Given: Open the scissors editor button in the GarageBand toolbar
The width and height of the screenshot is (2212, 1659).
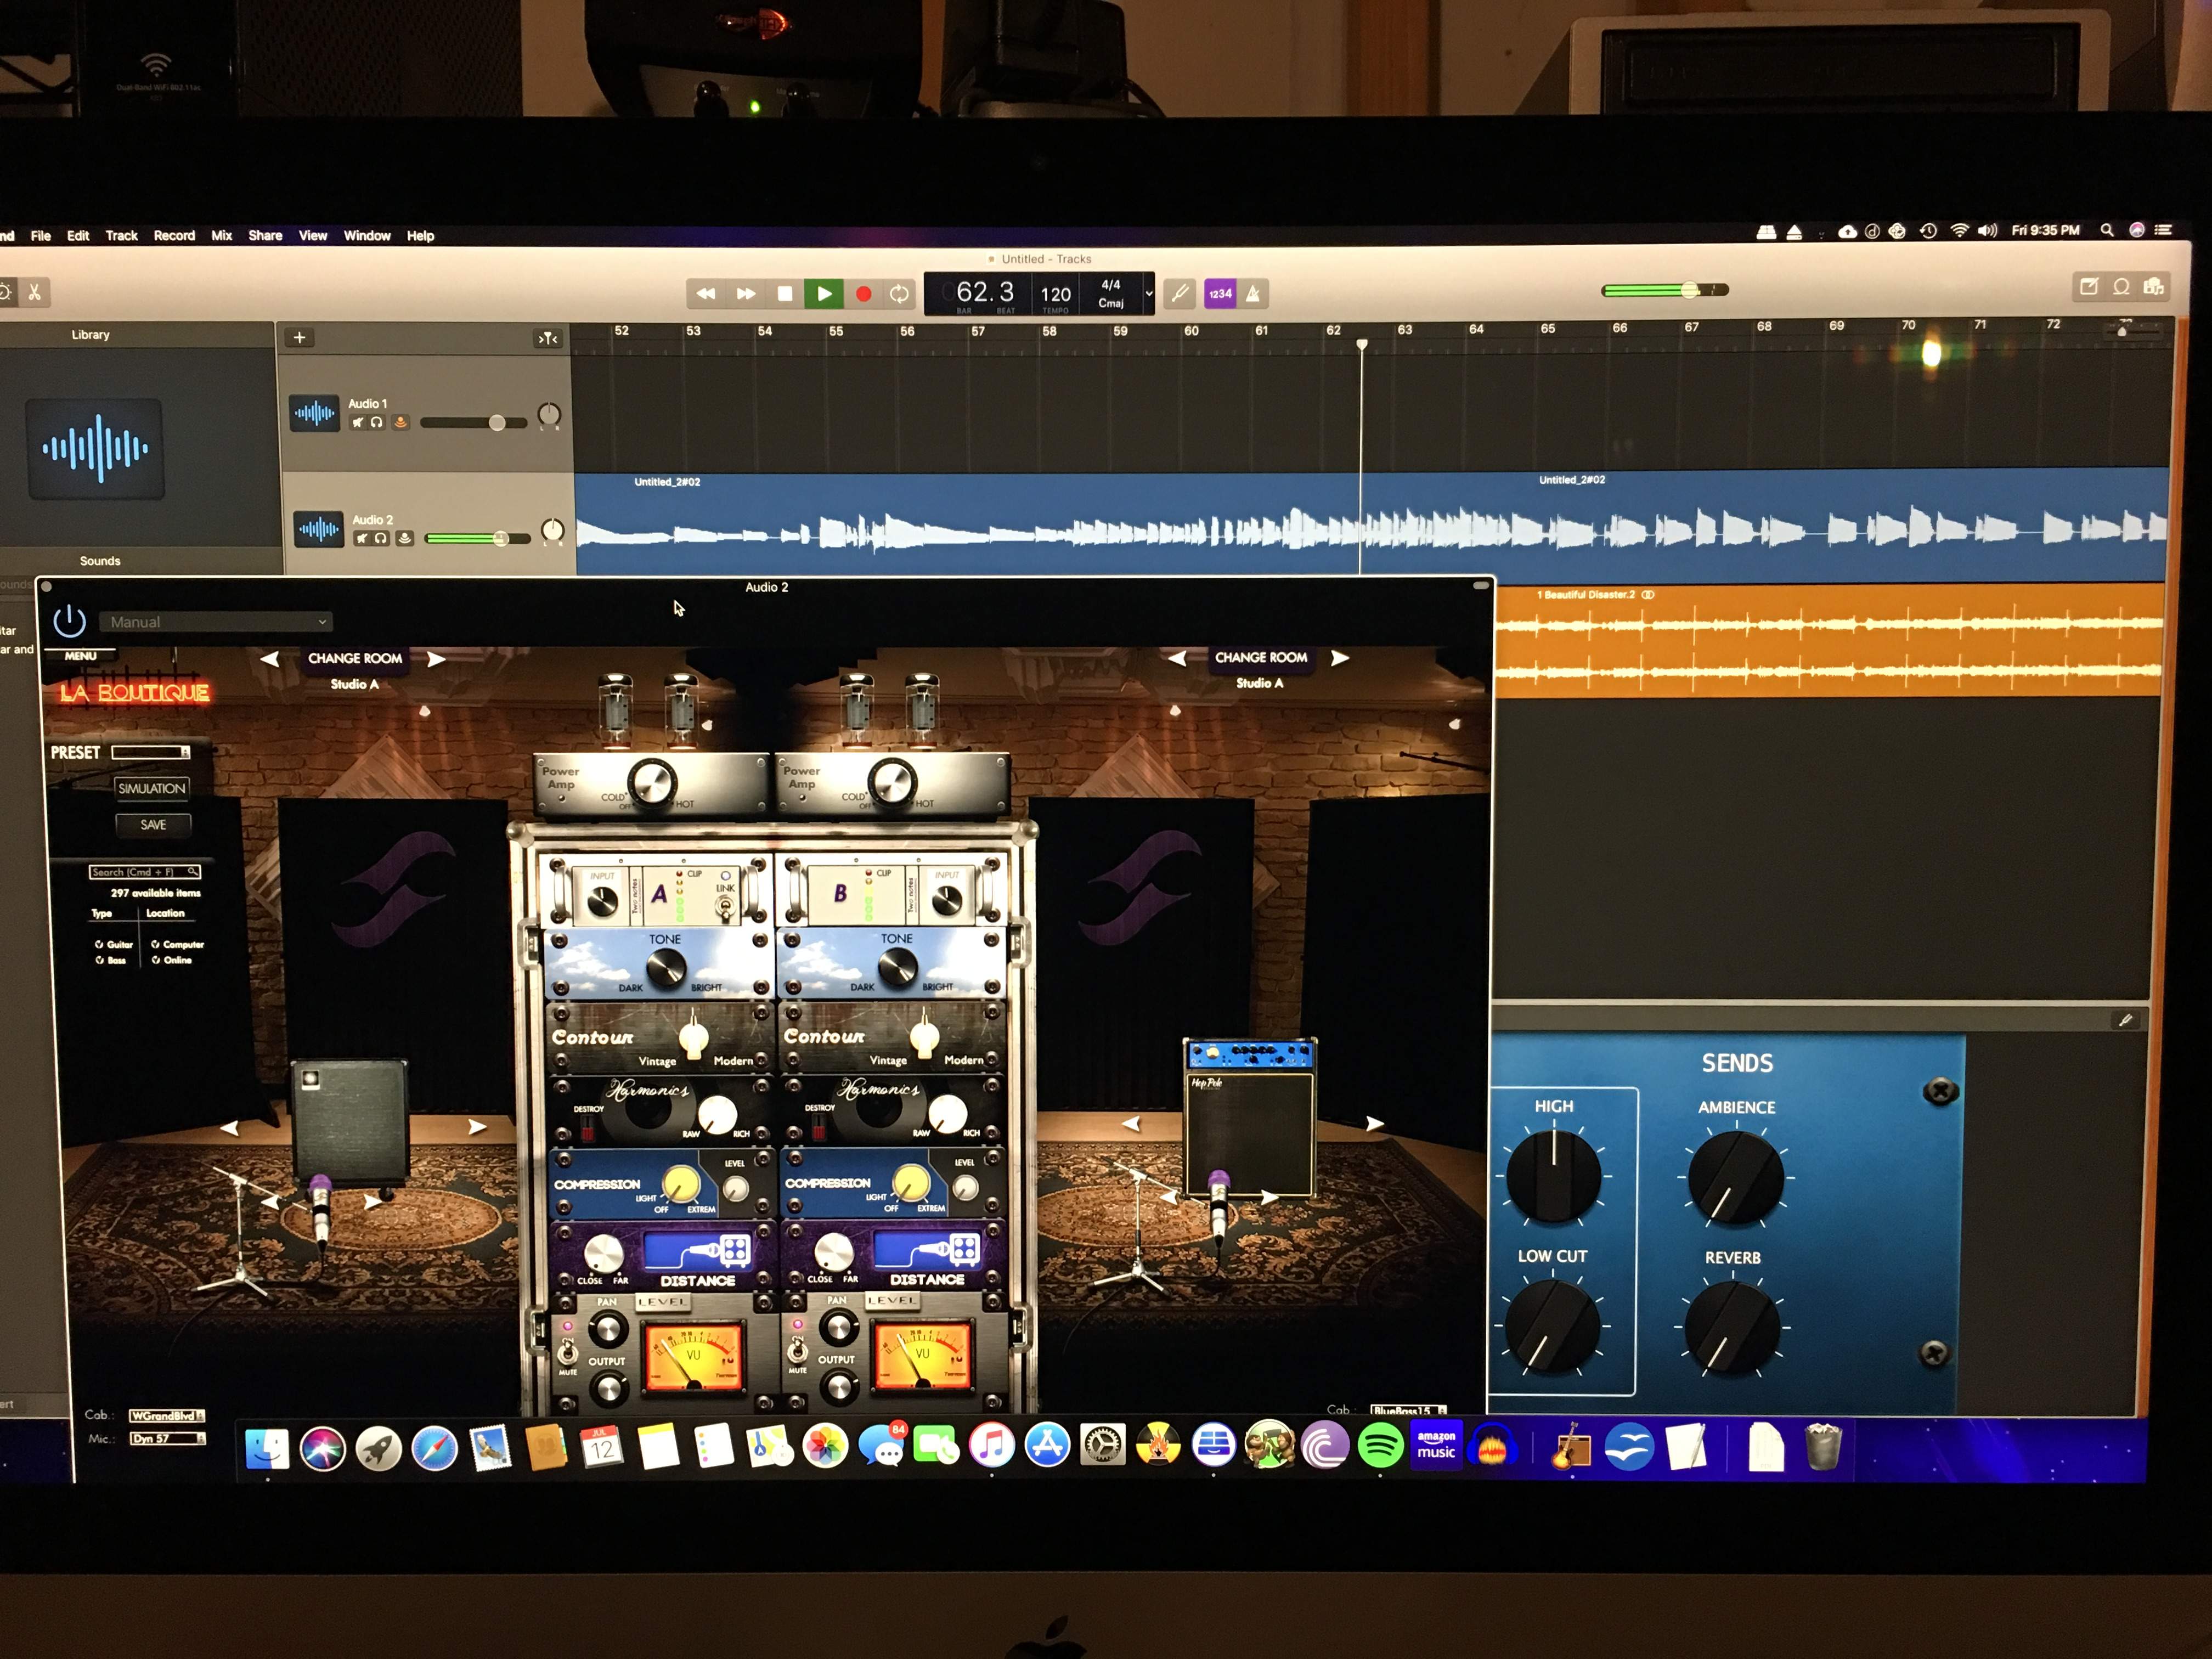Looking at the screenshot, I should tap(34, 292).
